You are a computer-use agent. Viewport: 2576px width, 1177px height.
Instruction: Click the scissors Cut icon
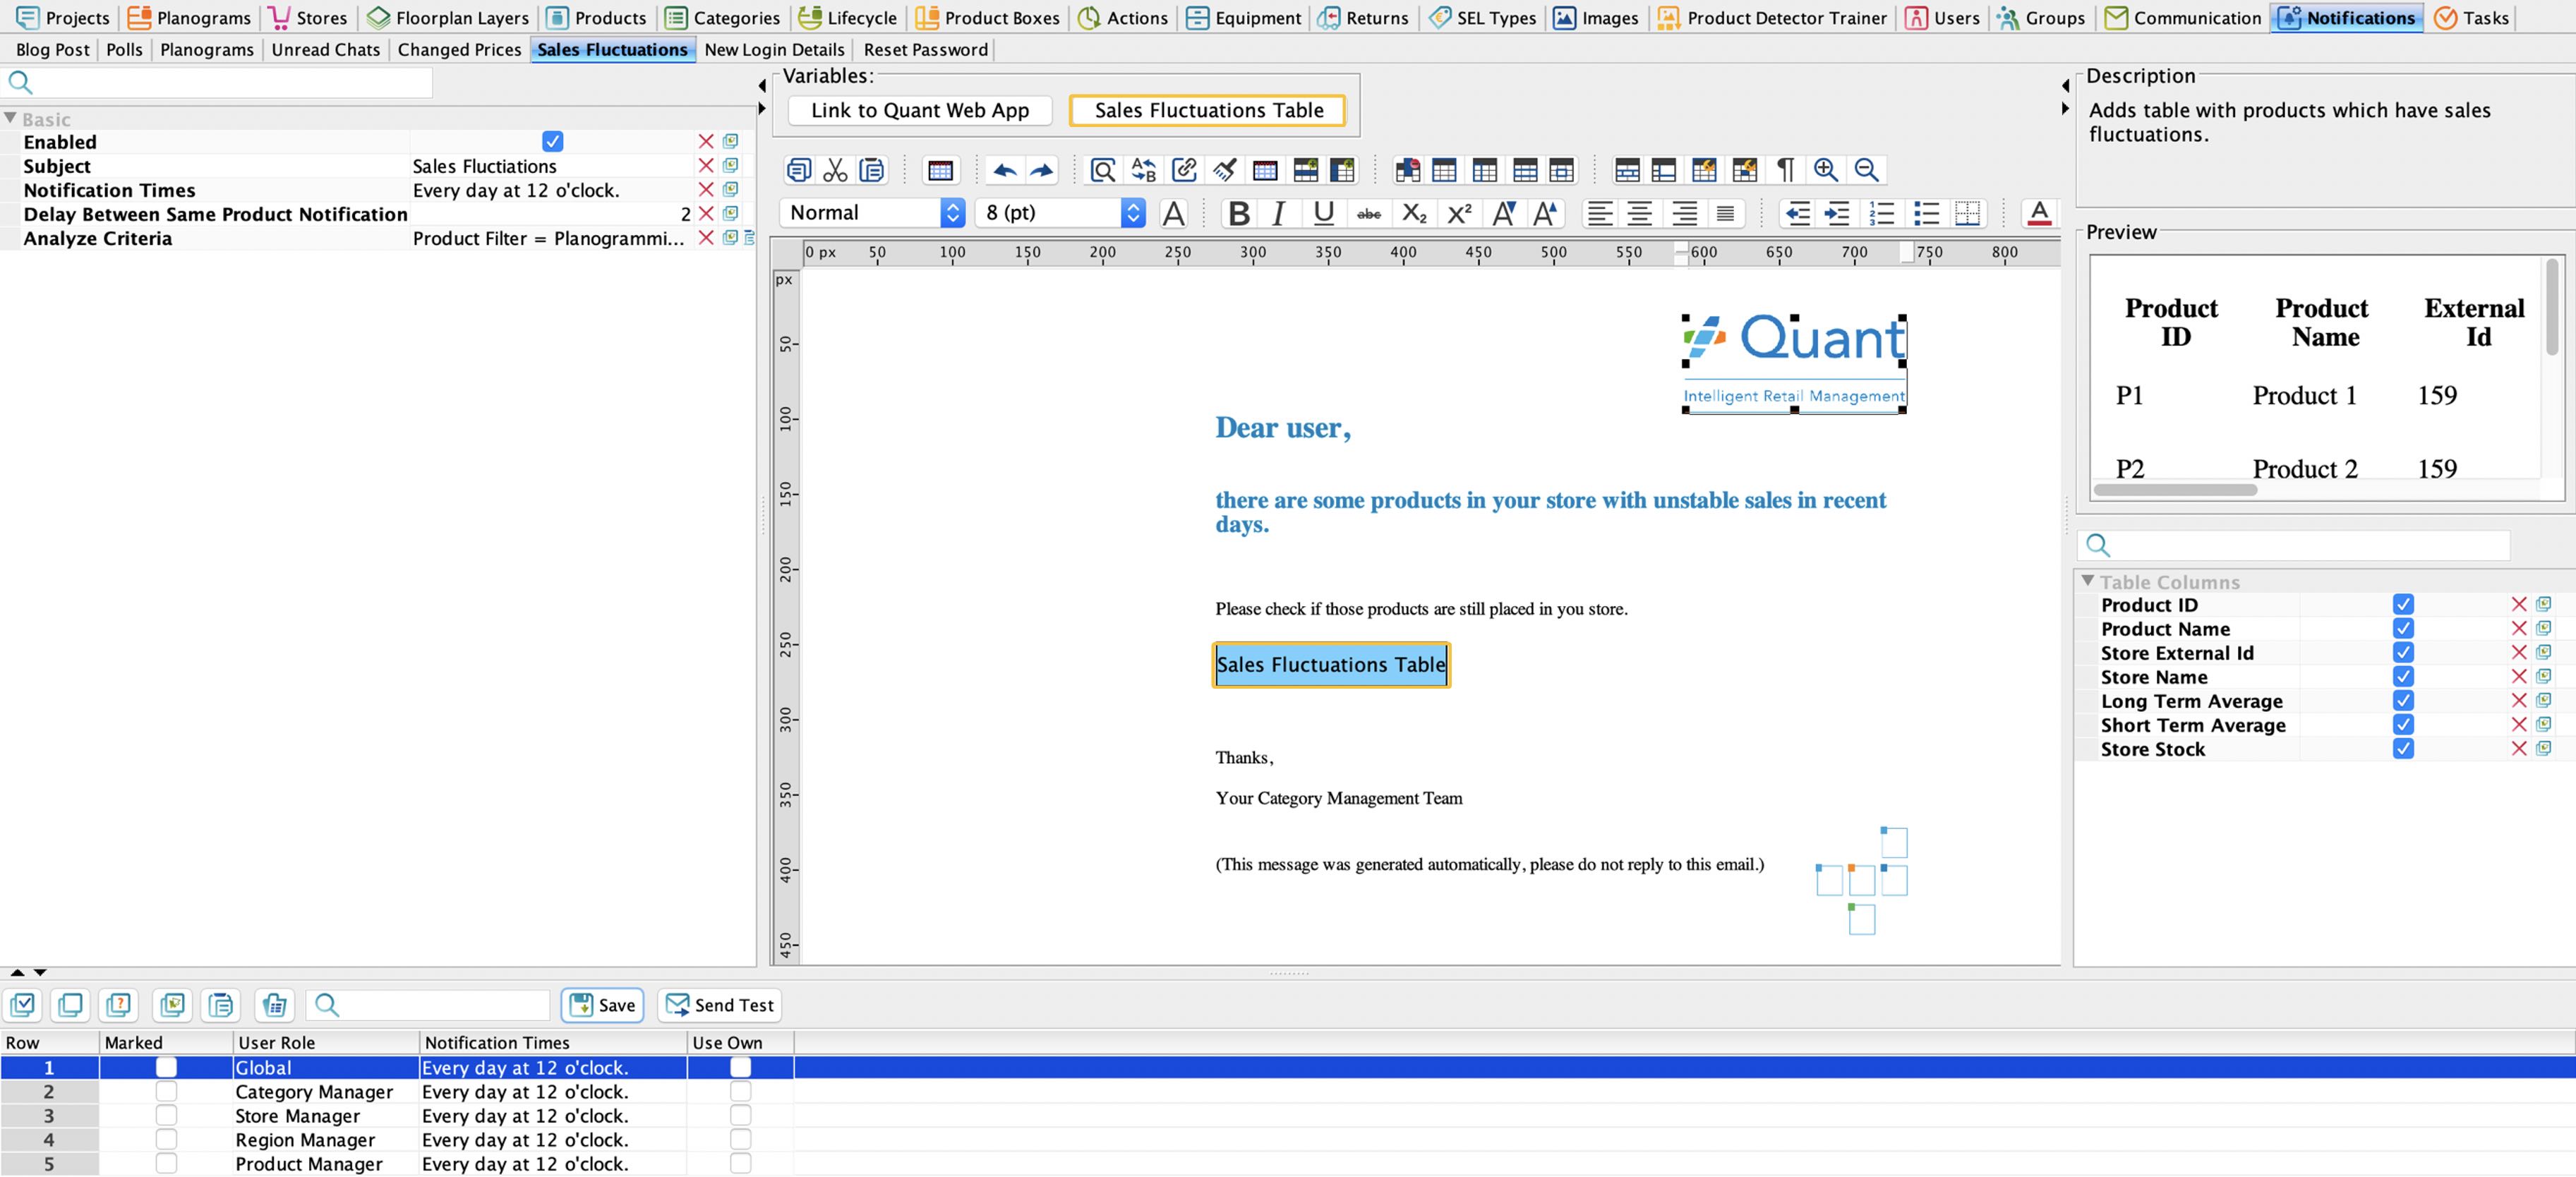pos(835,170)
